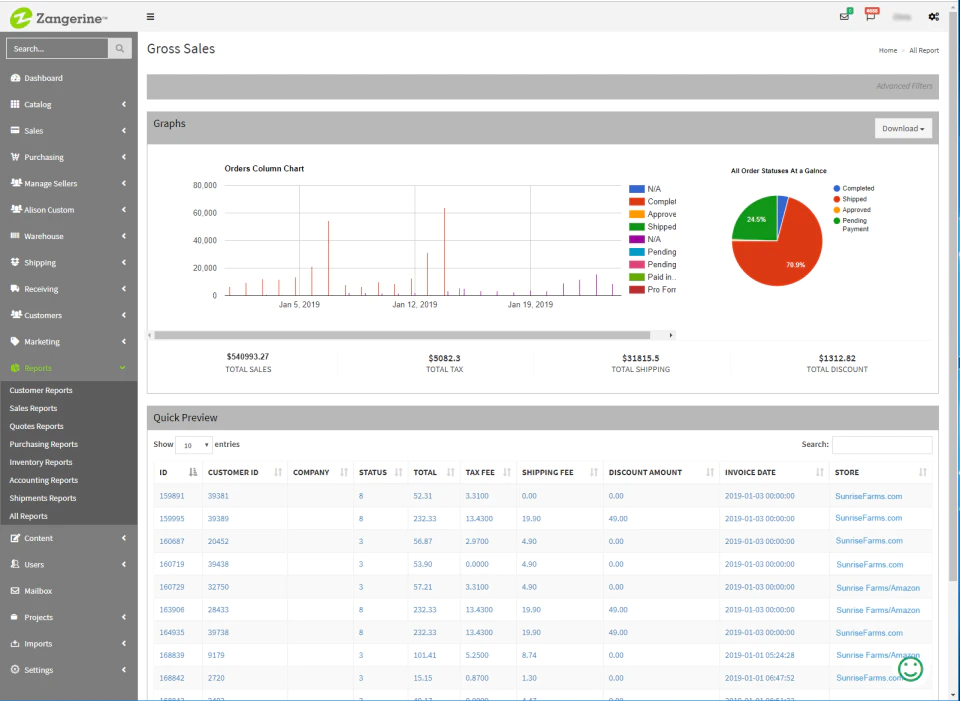The image size is (960, 701).
Task: Open the green smiley feedback icon
Action: (x=910, y=668)
